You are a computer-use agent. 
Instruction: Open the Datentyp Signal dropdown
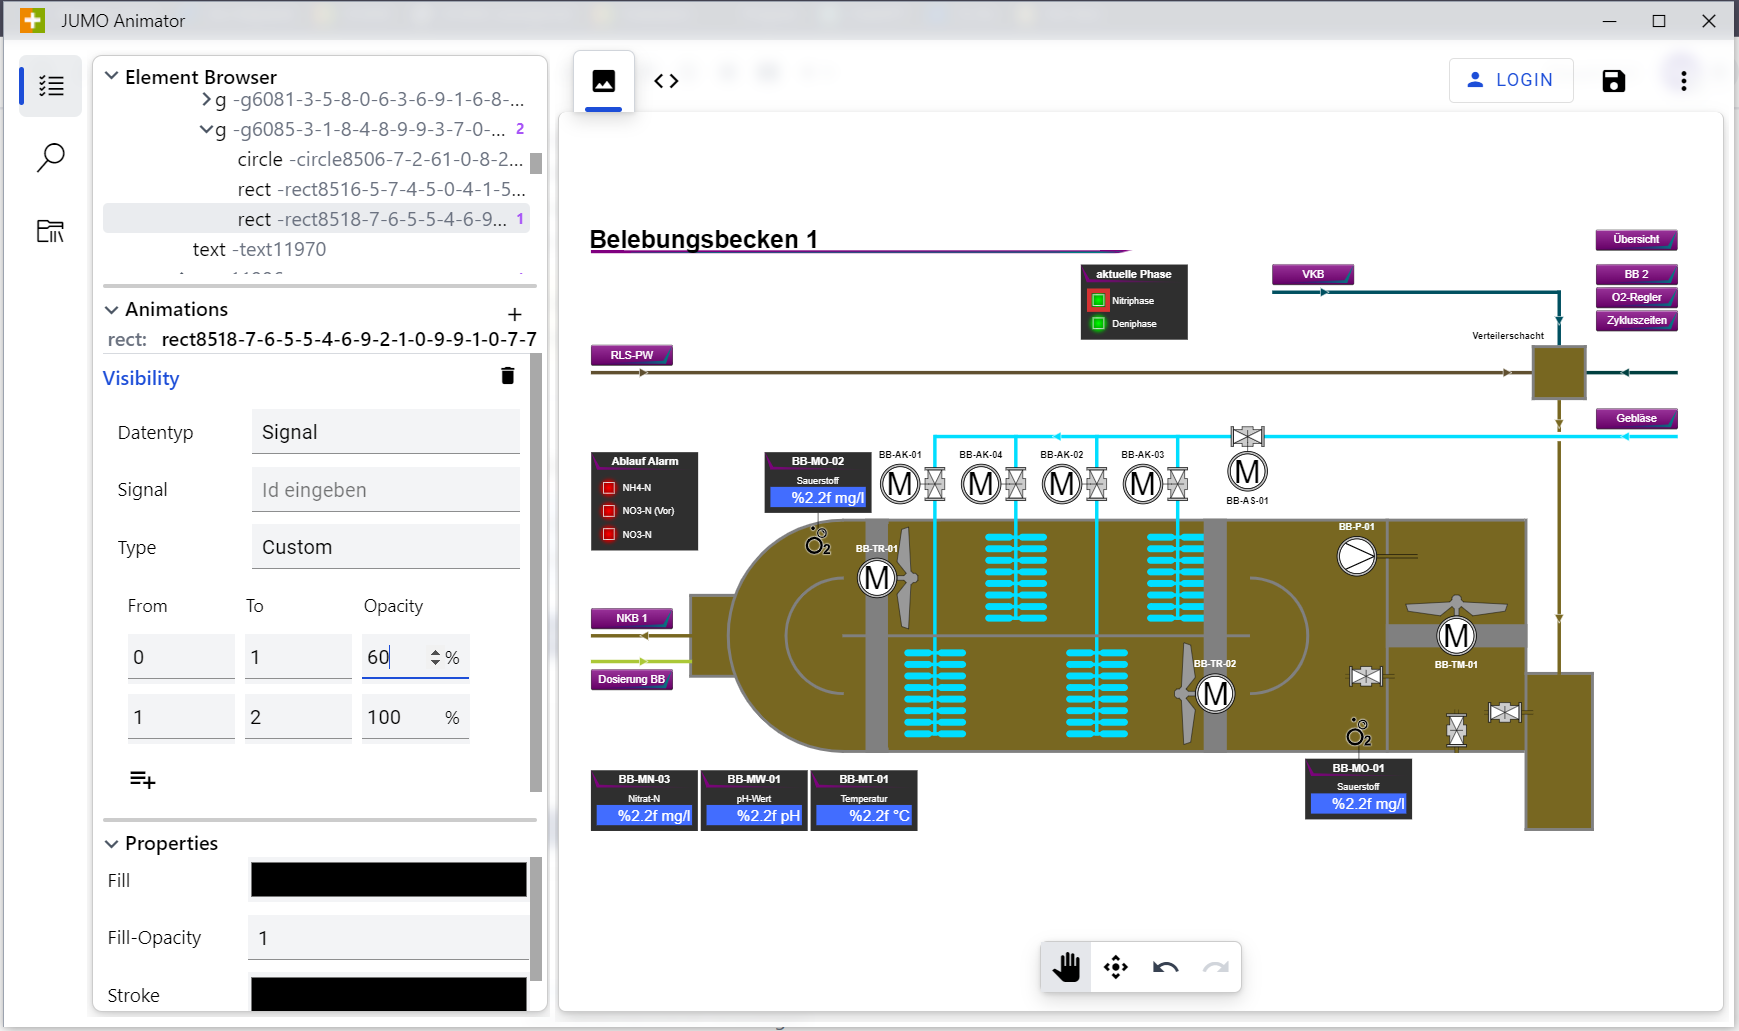pyautogui.click(x=385, y=432)
